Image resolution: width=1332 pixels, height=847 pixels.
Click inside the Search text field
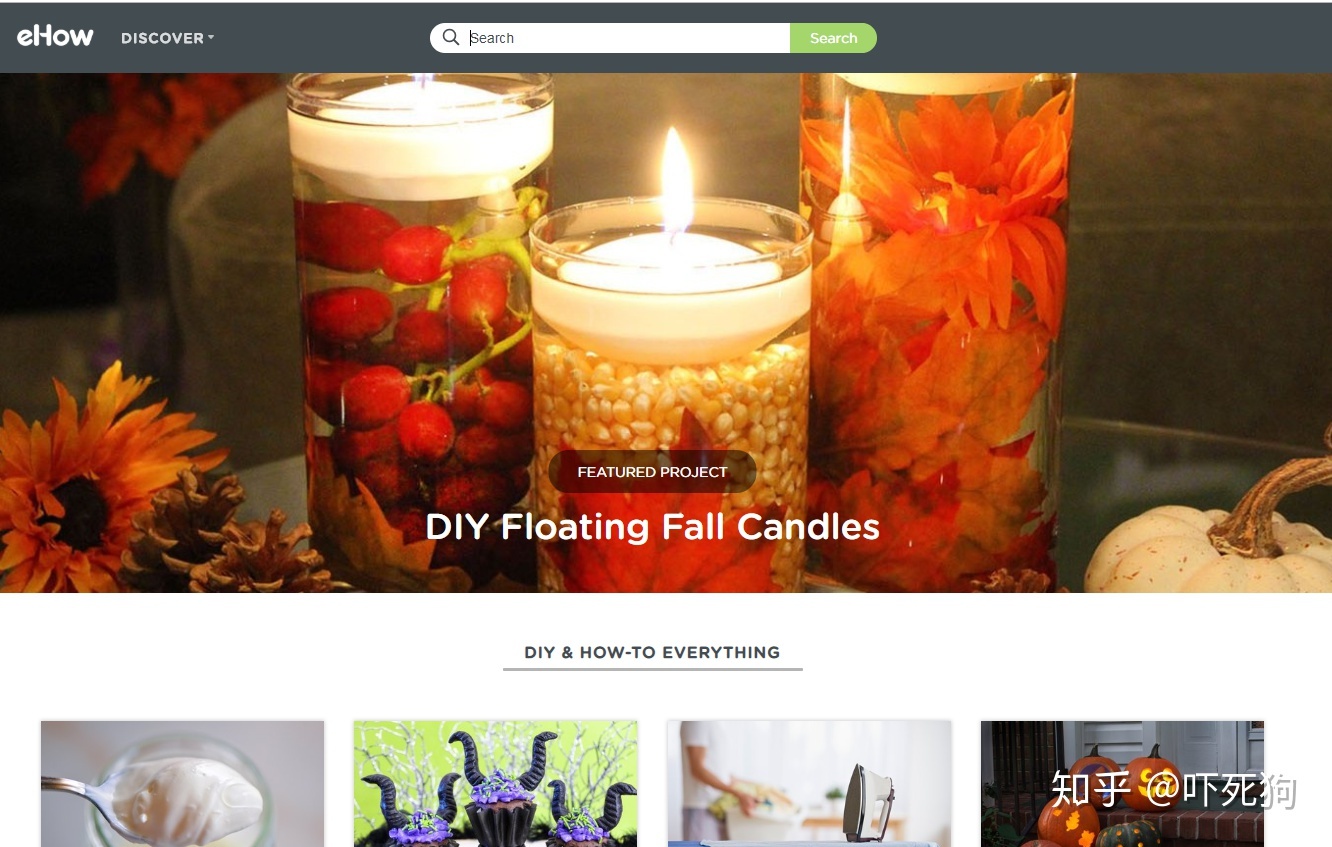click(x=628, y=38)
